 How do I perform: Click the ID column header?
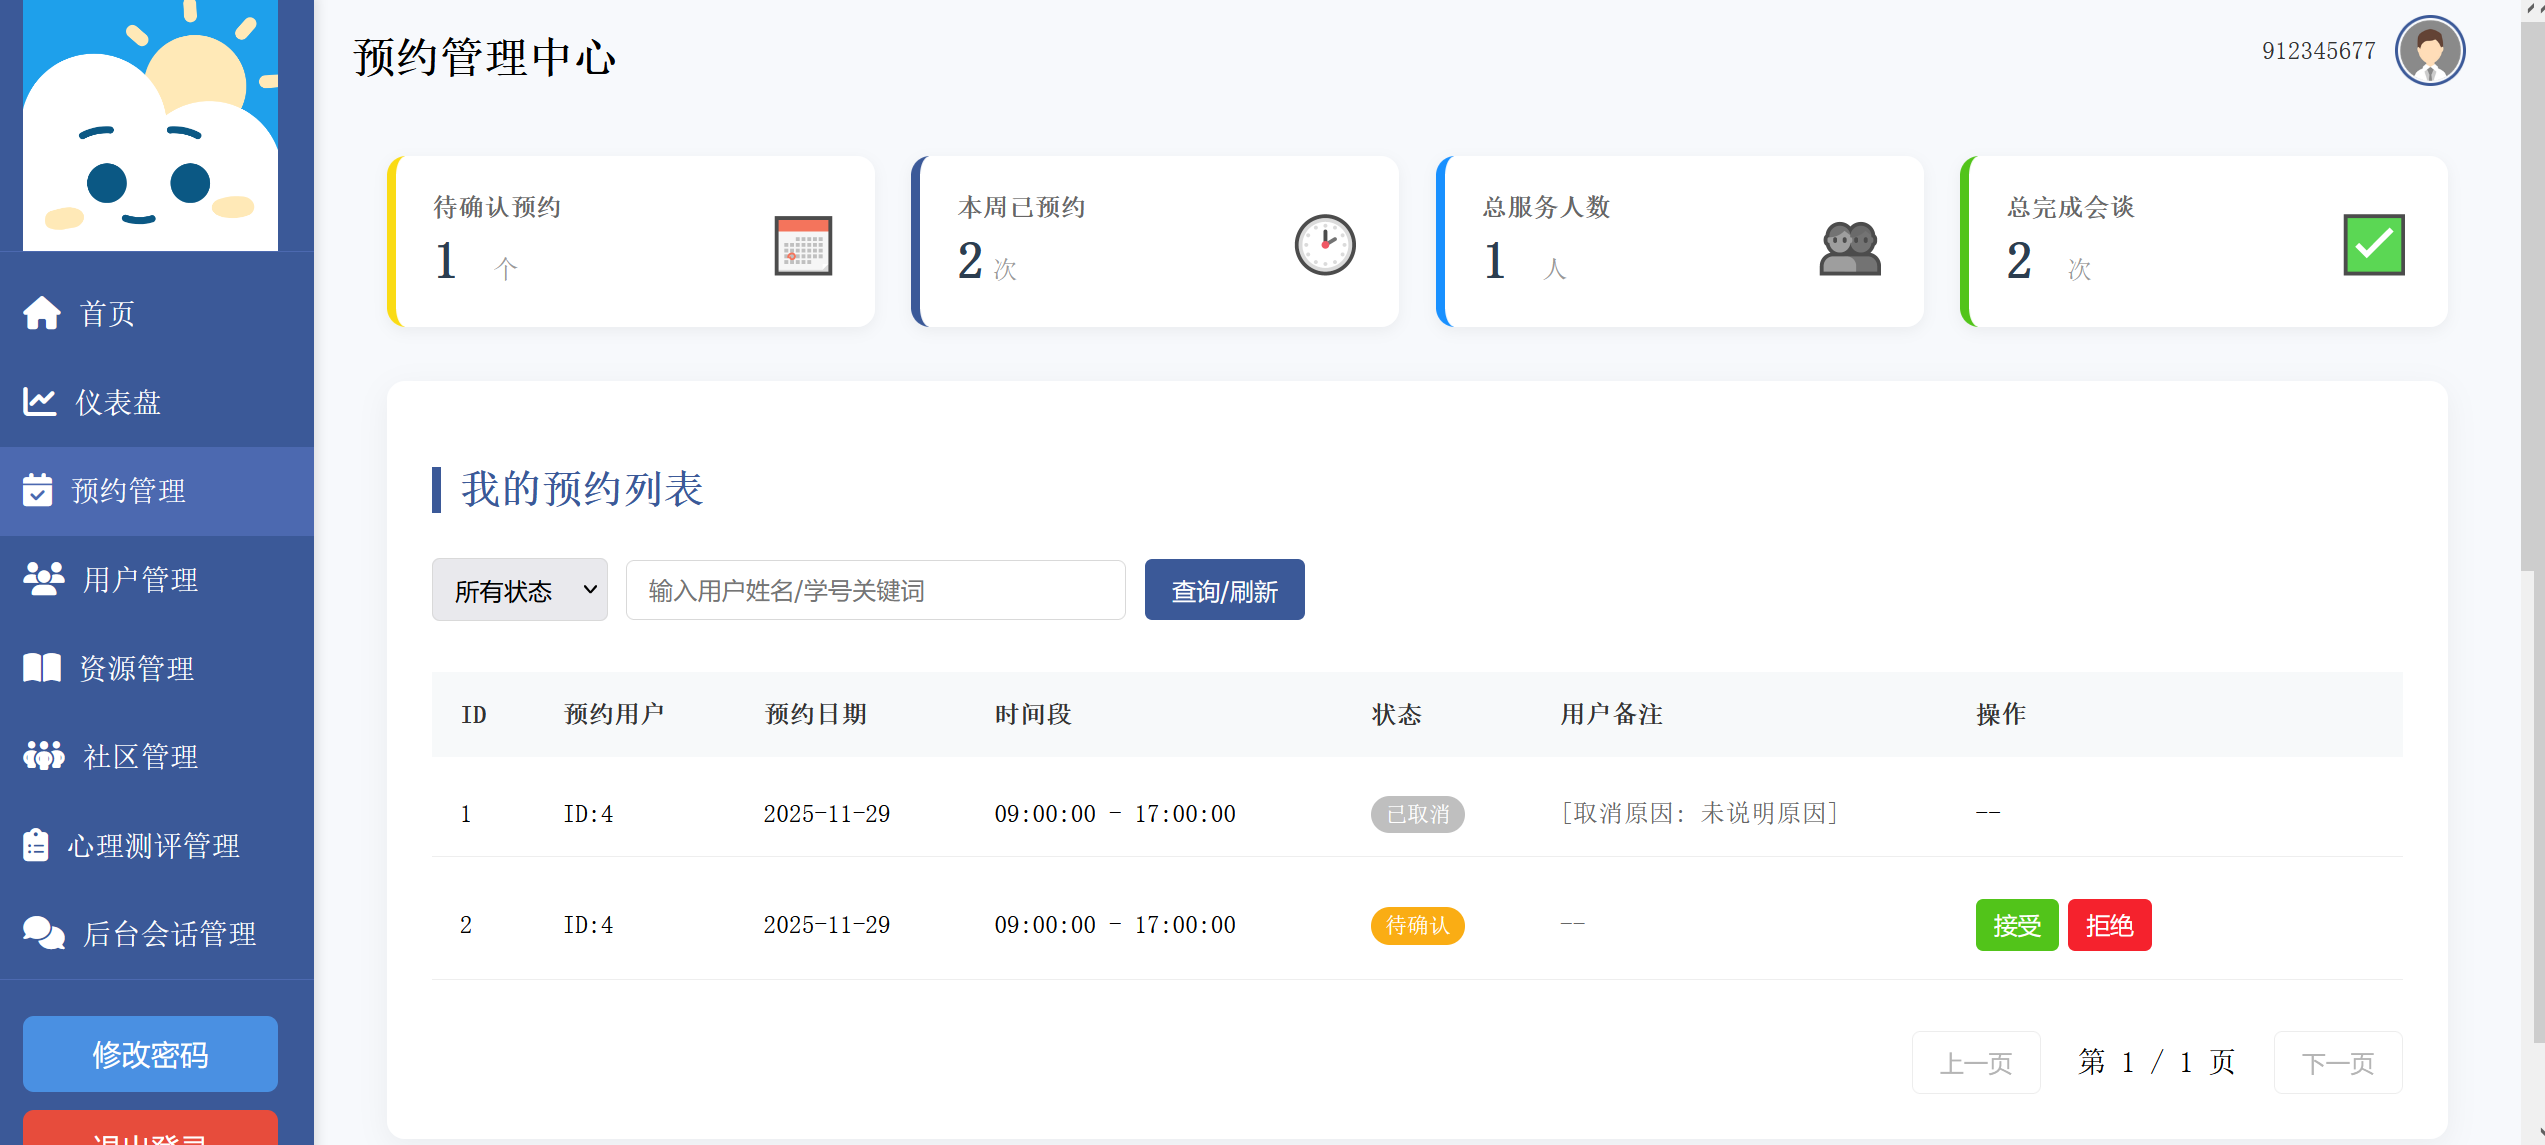(x=474, y=714)
